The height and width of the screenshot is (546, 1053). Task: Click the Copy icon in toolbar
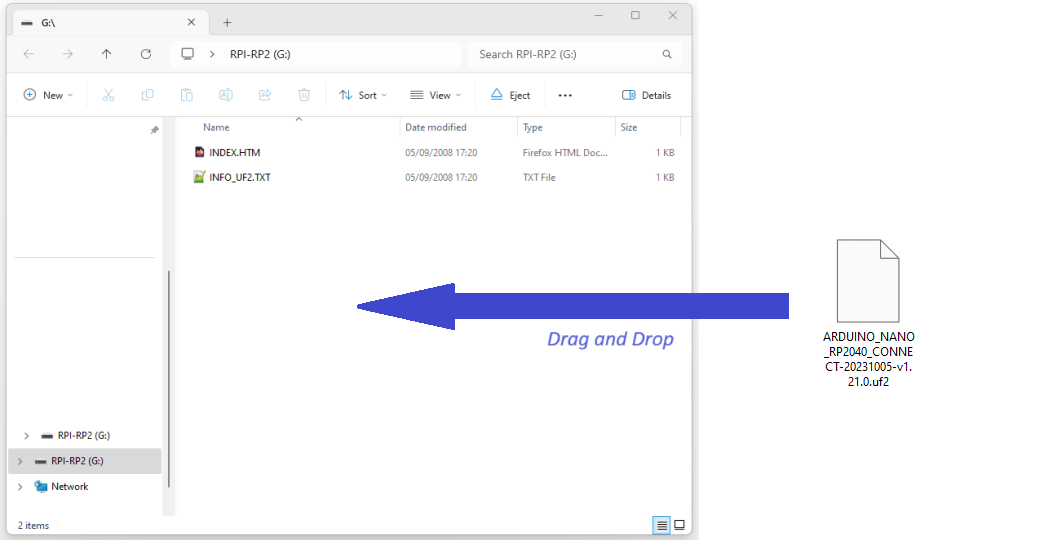point(147,95)
